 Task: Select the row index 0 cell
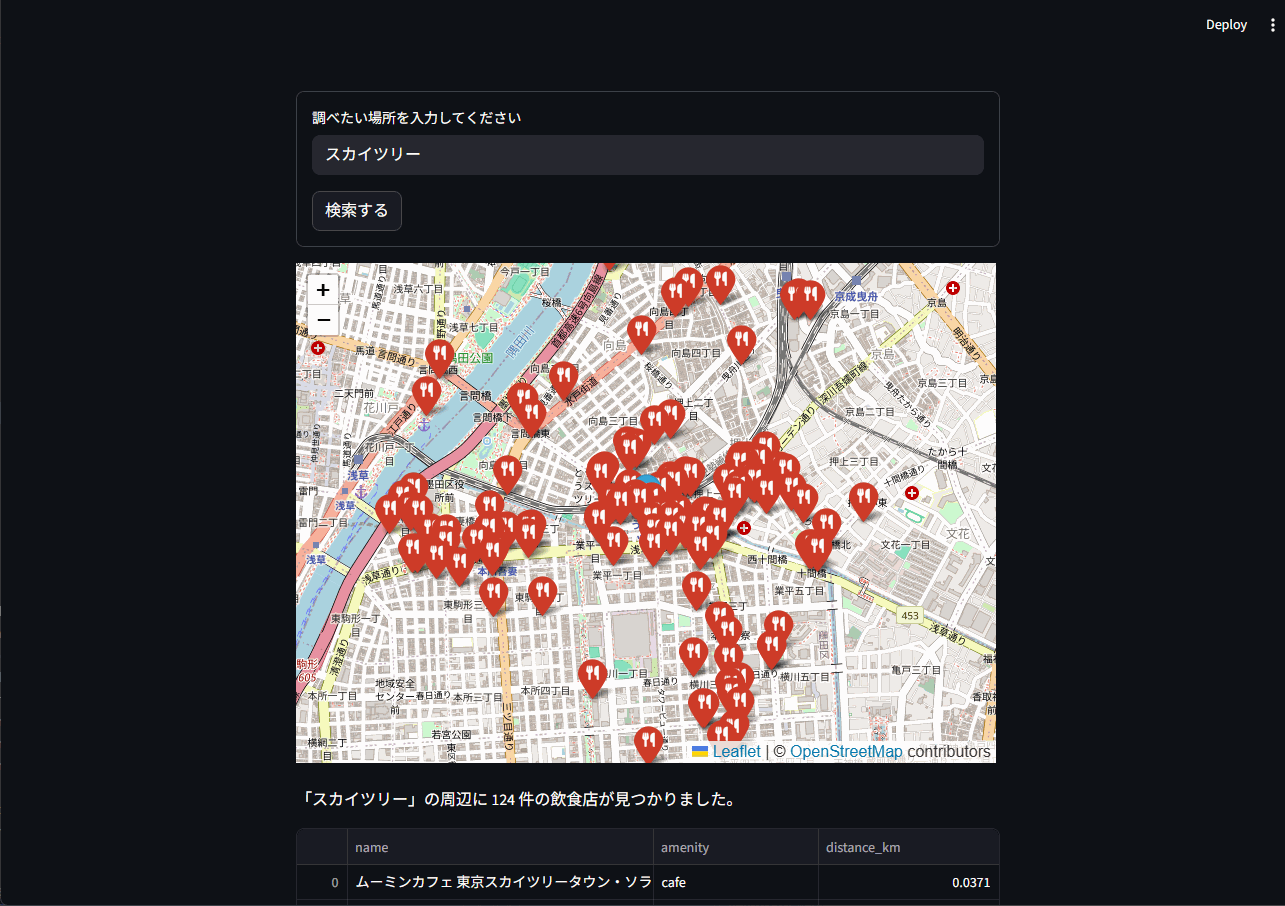pos(322,883)
